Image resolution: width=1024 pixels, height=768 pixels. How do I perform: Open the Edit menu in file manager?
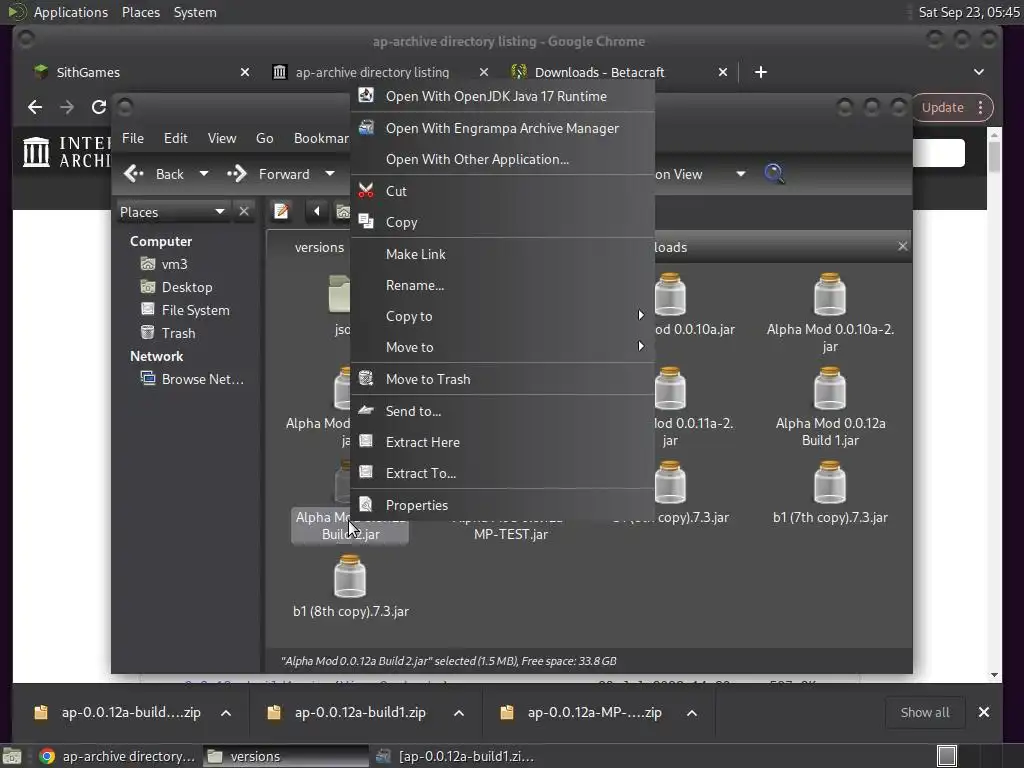(175, 138)
